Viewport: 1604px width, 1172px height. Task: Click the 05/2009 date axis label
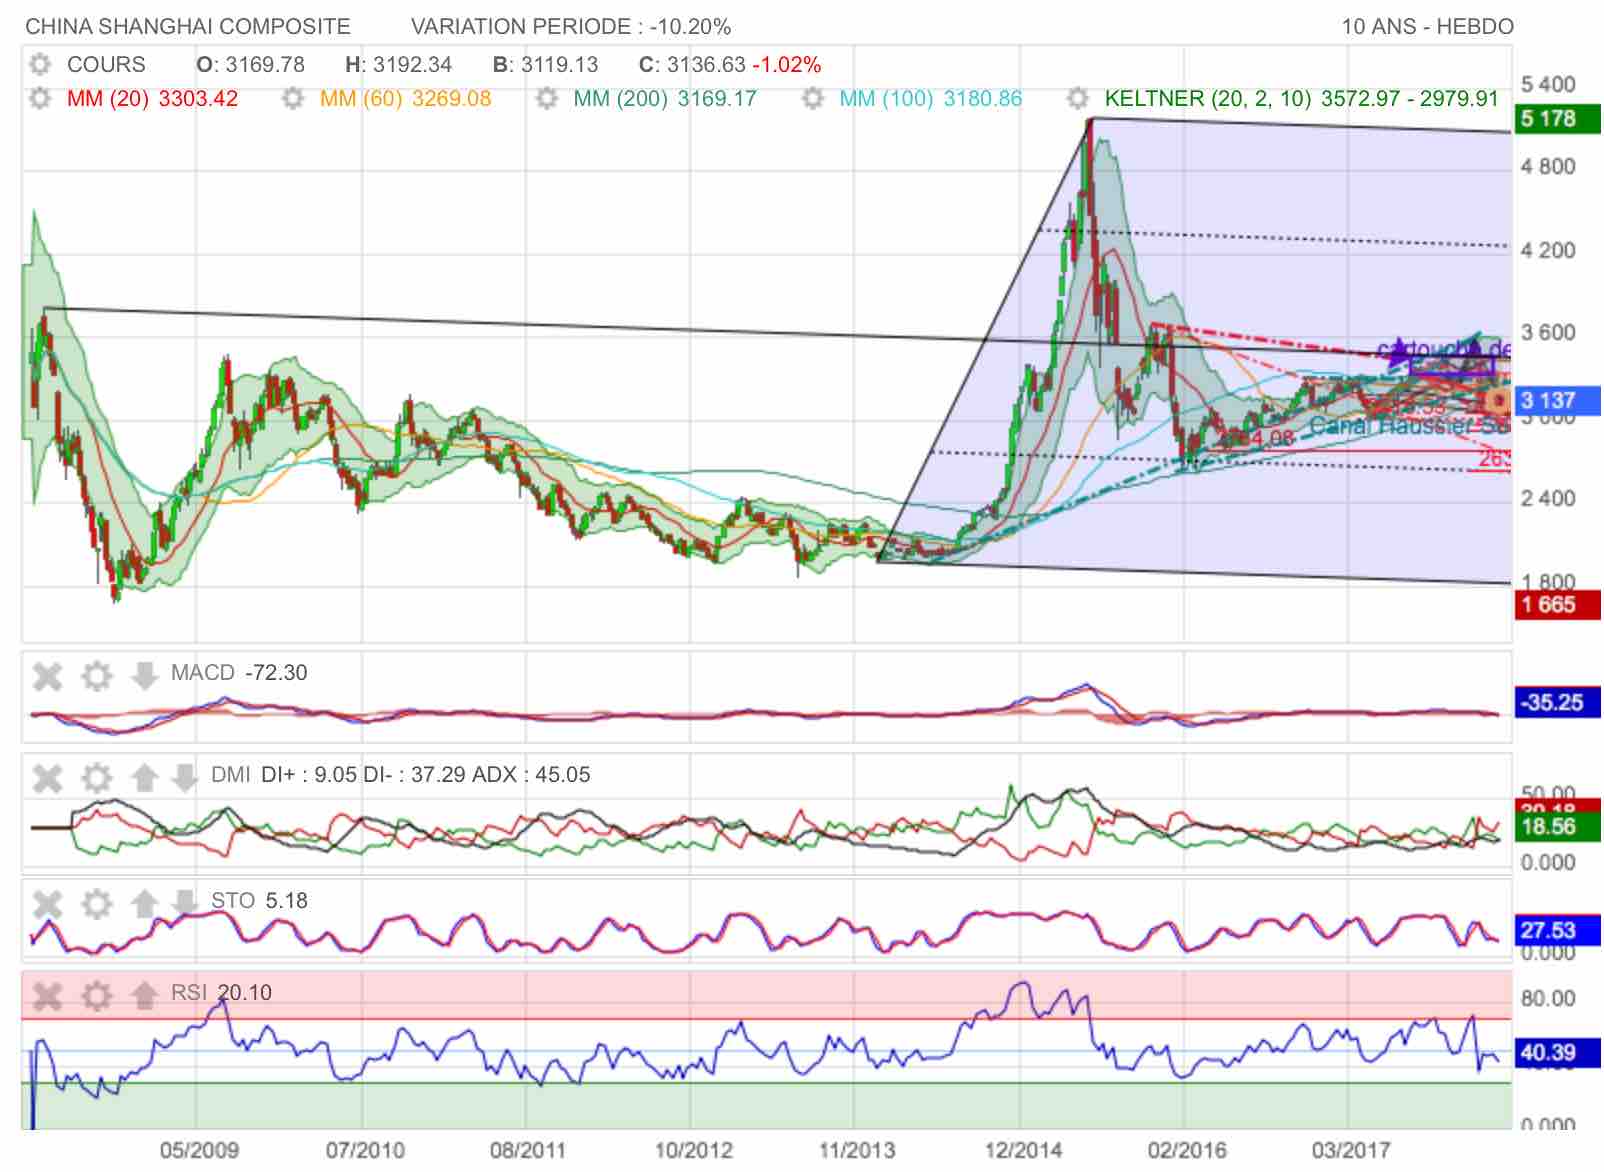point(200,1150)
